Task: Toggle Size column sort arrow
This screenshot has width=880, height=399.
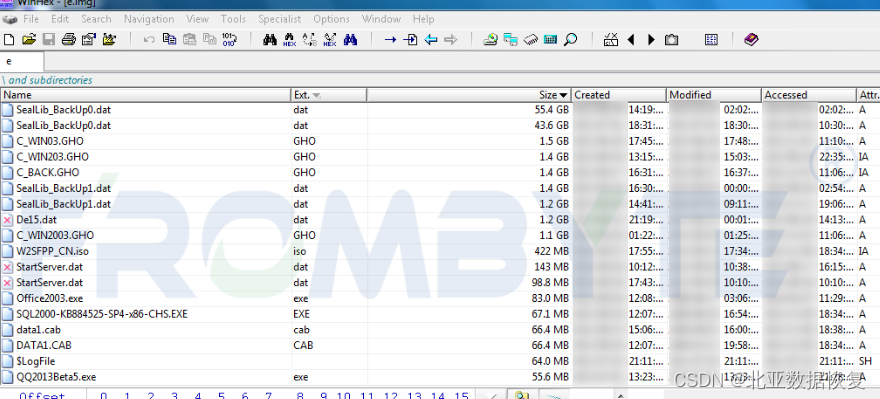Action: [563, 95]
